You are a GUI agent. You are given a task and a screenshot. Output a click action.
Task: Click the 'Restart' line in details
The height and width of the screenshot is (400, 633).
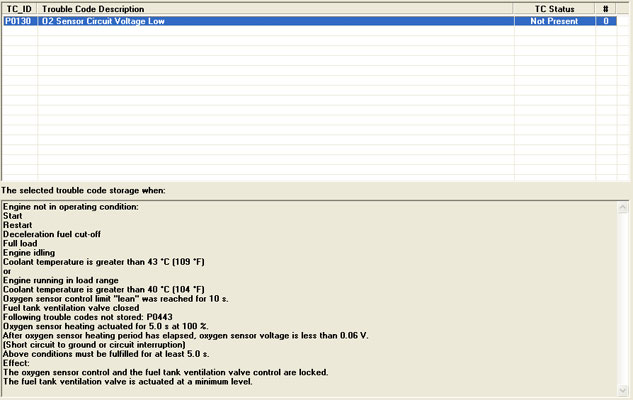[17, 225]
